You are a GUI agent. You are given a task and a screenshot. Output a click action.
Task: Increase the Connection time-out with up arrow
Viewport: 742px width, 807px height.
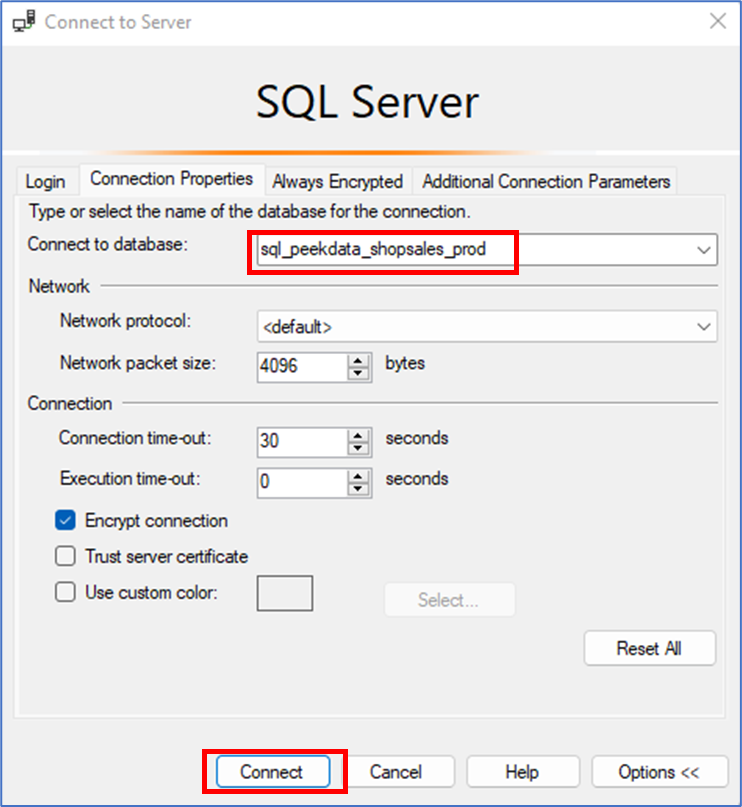[x=358, y=435]
